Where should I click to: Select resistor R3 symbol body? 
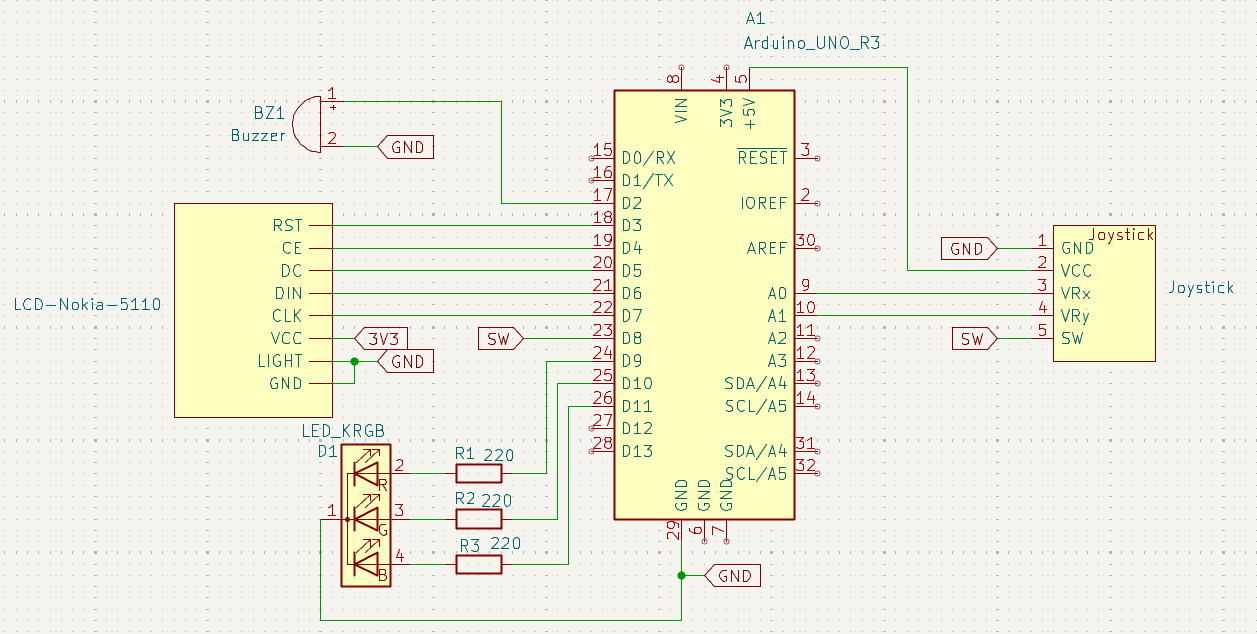[x=479, y=565]
